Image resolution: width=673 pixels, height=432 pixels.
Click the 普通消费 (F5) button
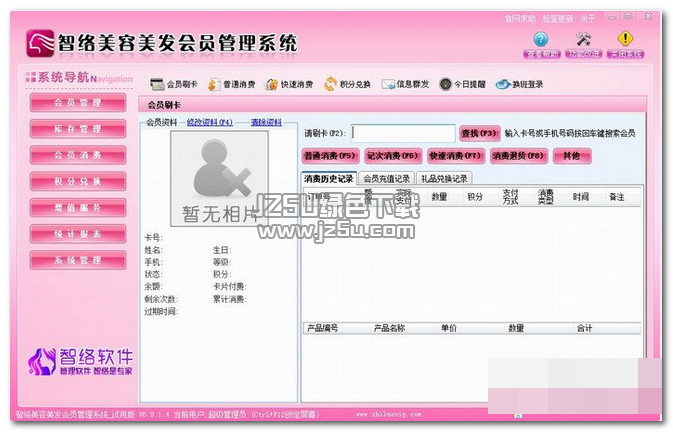click(330, 156)
